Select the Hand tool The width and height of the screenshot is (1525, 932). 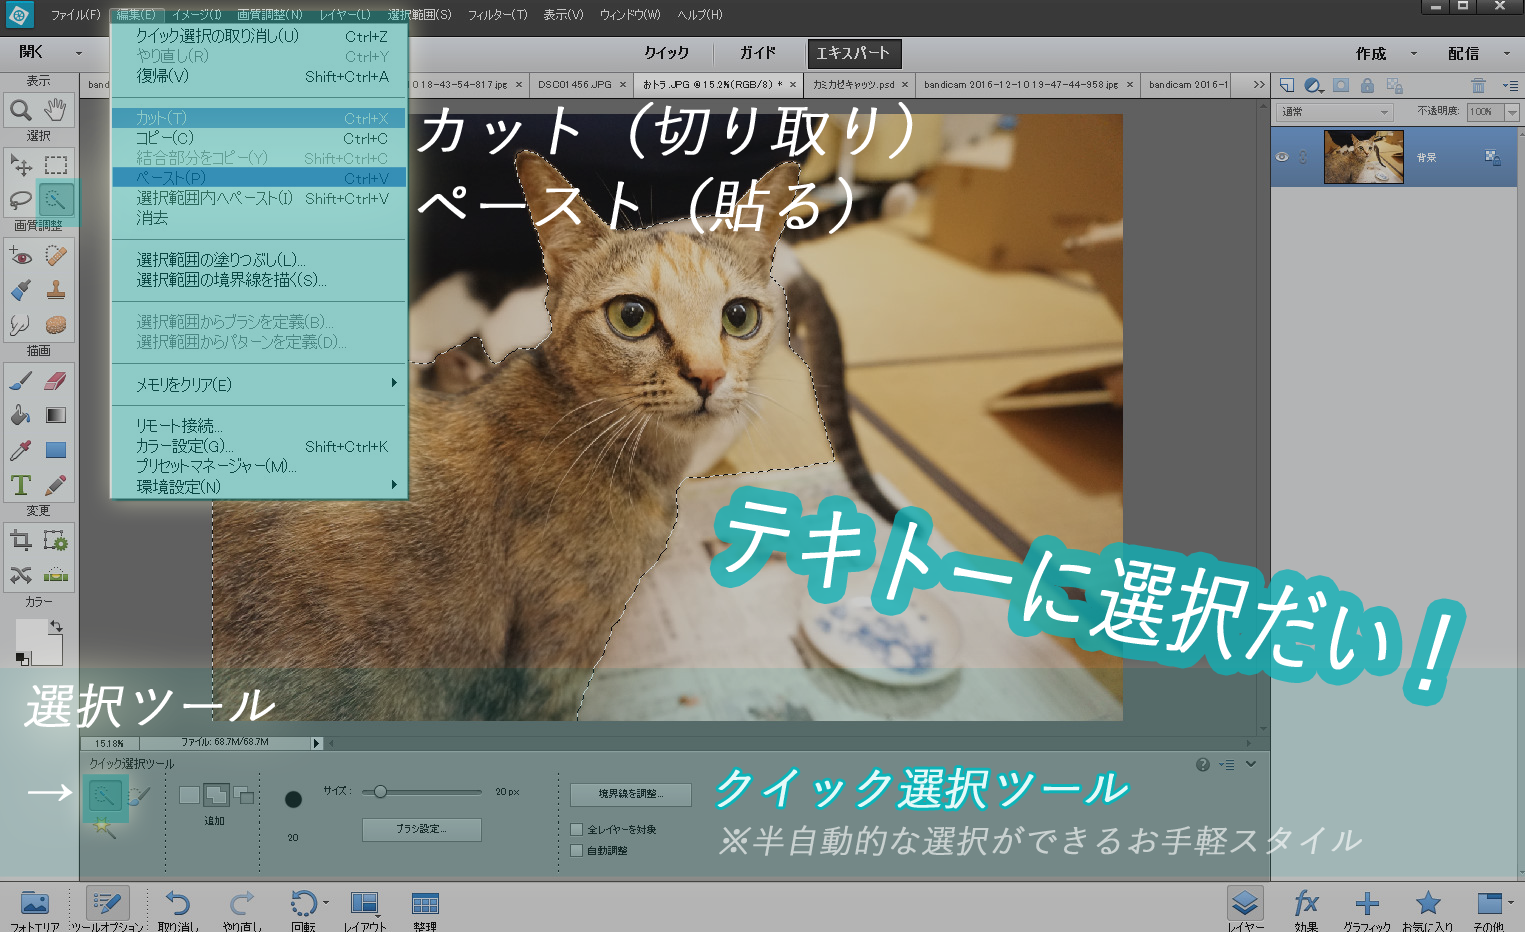(x=56, y=109)
